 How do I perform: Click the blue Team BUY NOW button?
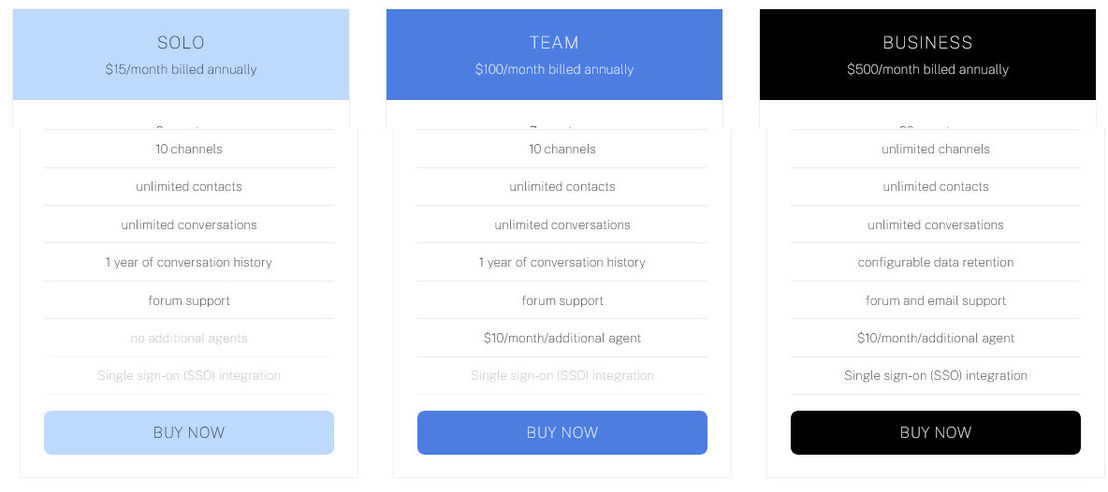[562, 433]
